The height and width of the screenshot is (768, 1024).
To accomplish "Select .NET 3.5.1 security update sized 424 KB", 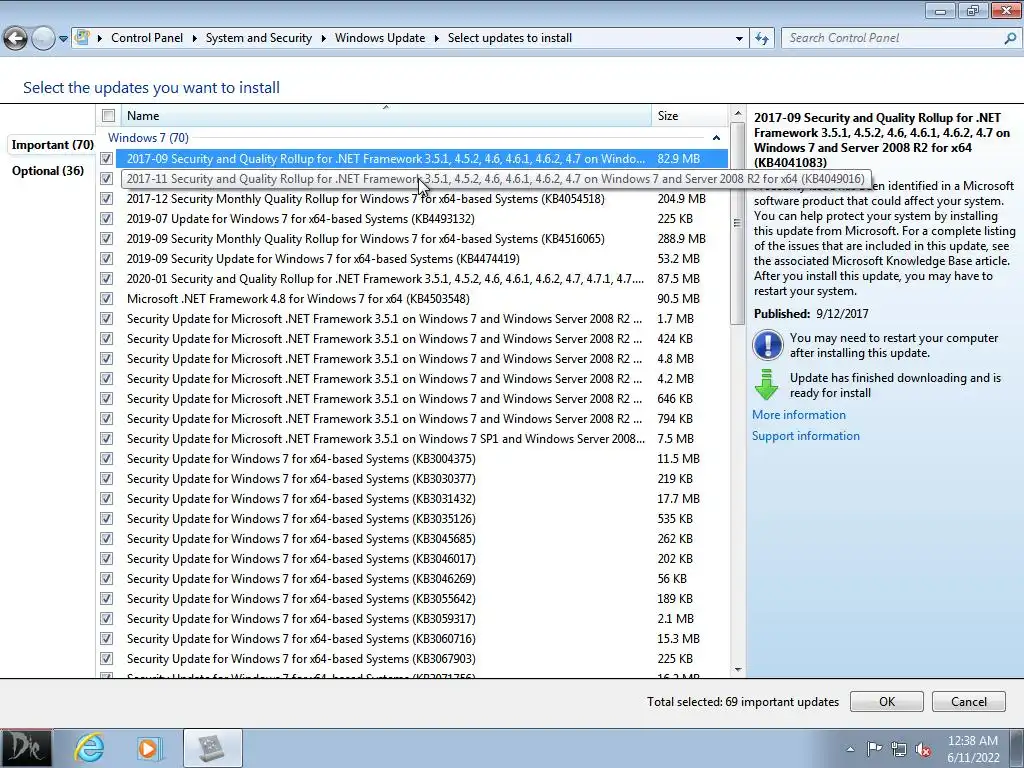I will (384, 338).
